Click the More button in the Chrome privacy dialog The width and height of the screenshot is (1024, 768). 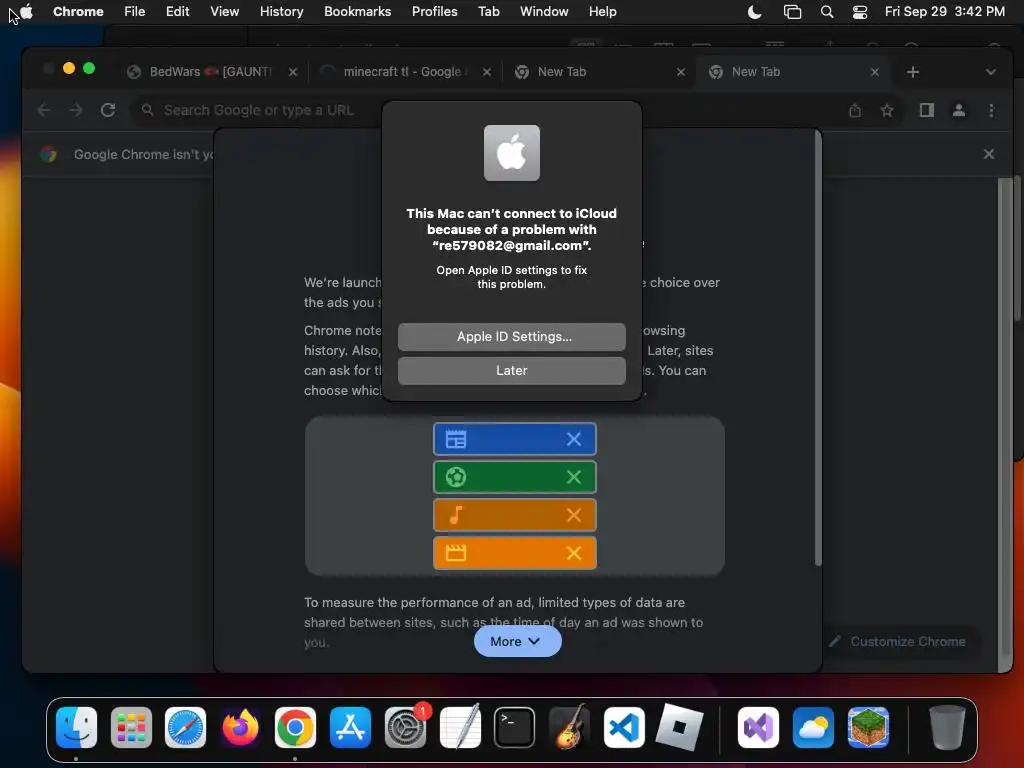click(517, 641)
